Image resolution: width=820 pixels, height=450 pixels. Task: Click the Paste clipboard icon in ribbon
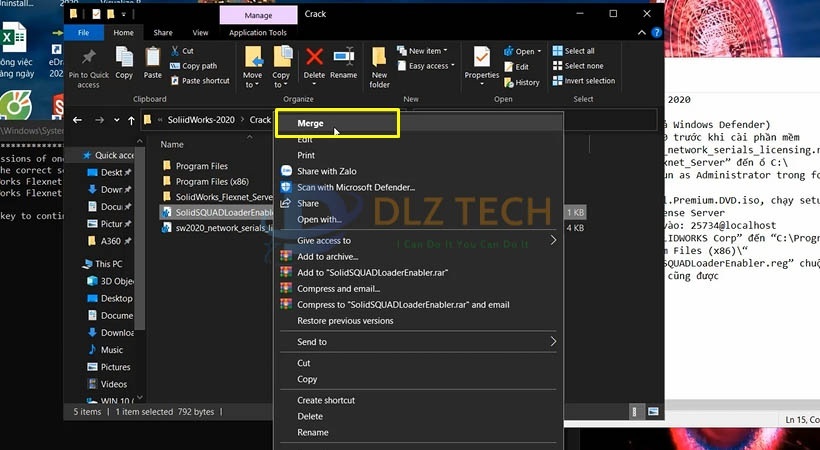[153, 63]
